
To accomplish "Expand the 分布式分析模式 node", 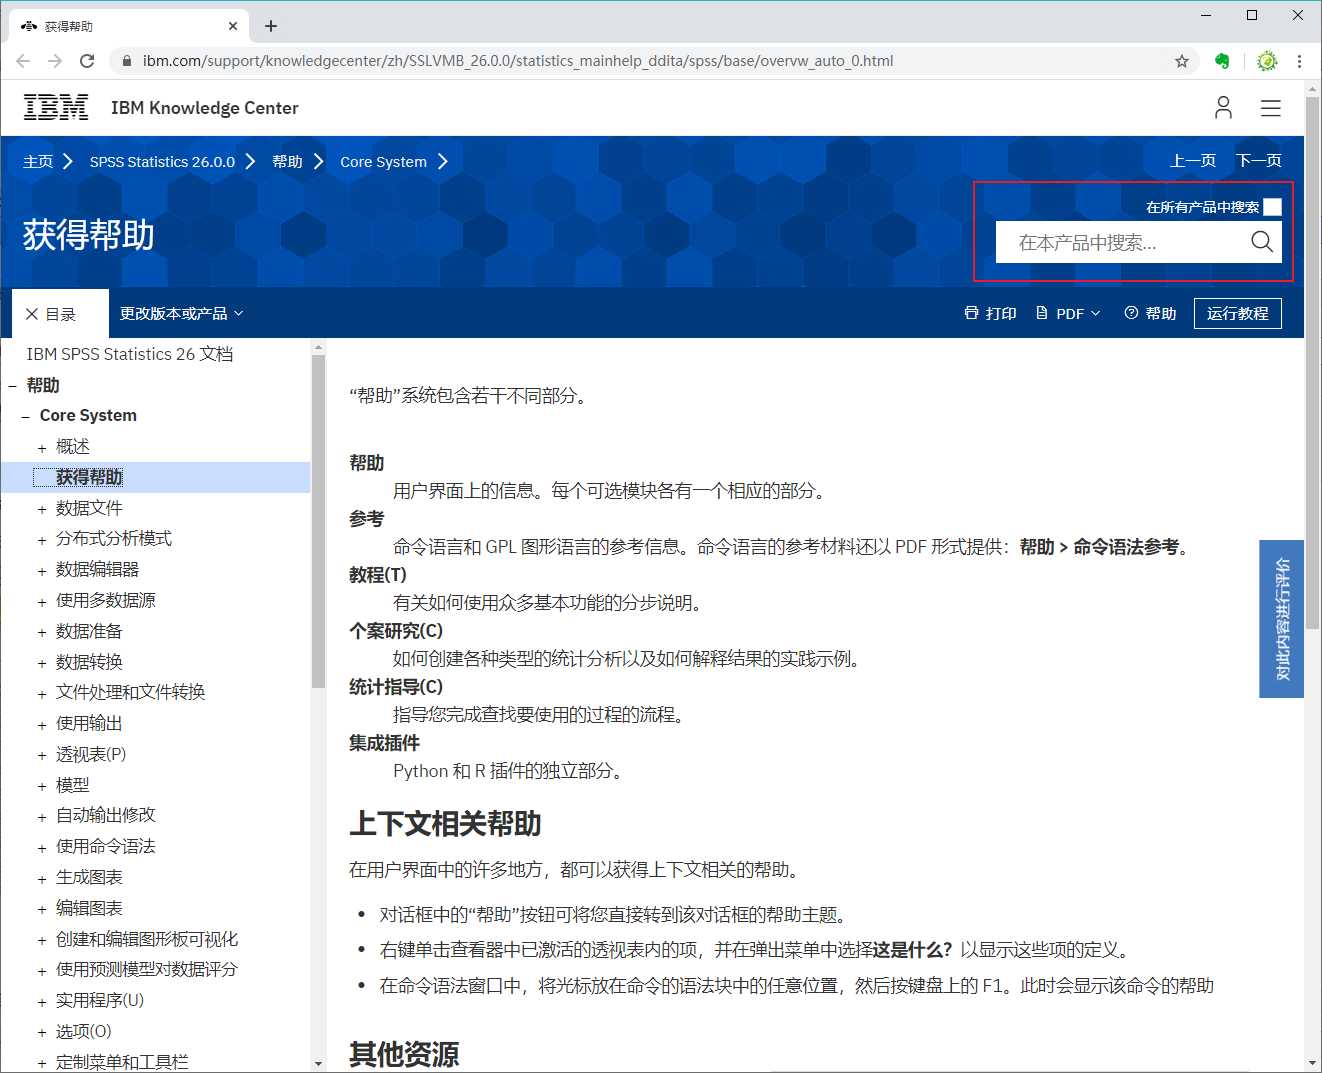I will pos(42,540).
